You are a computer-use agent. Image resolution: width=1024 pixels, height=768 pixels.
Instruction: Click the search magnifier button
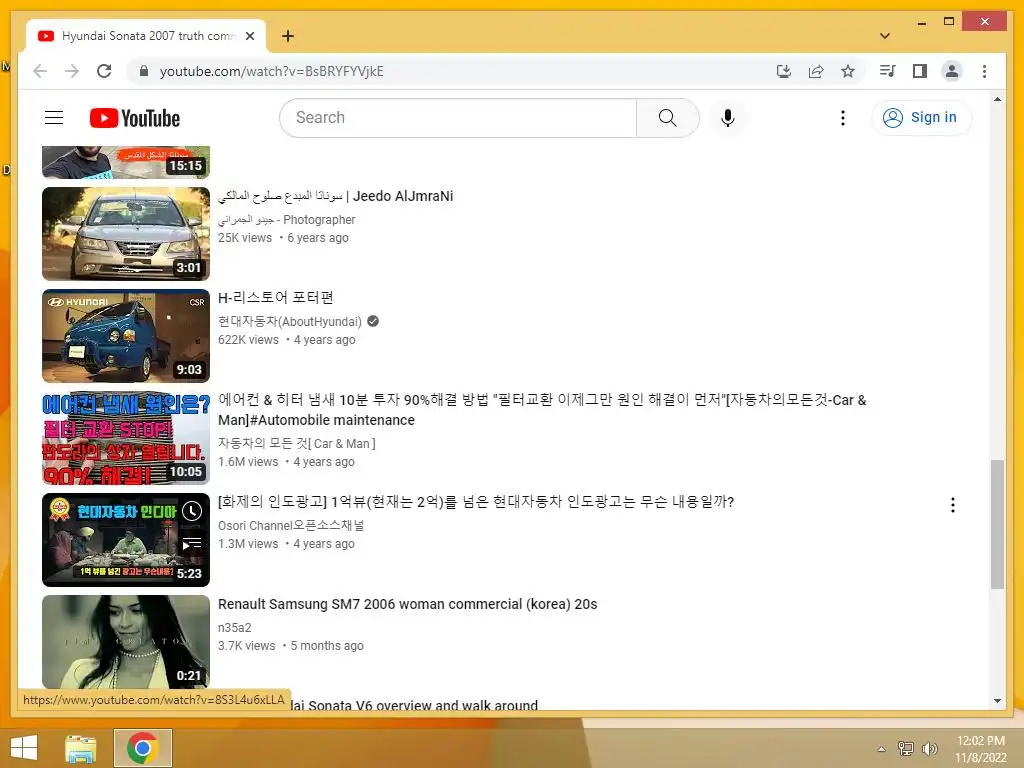point(667,118)
